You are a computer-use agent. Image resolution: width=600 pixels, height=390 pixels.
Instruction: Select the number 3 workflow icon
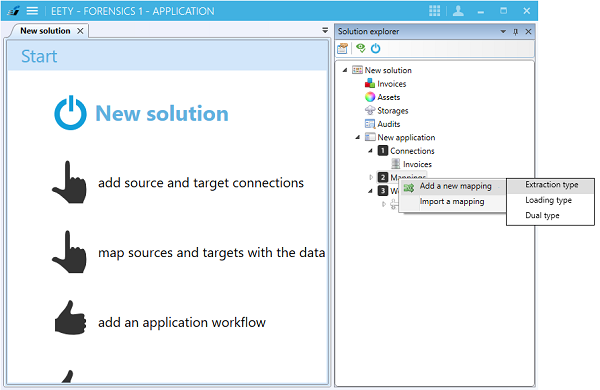point(383,191)
